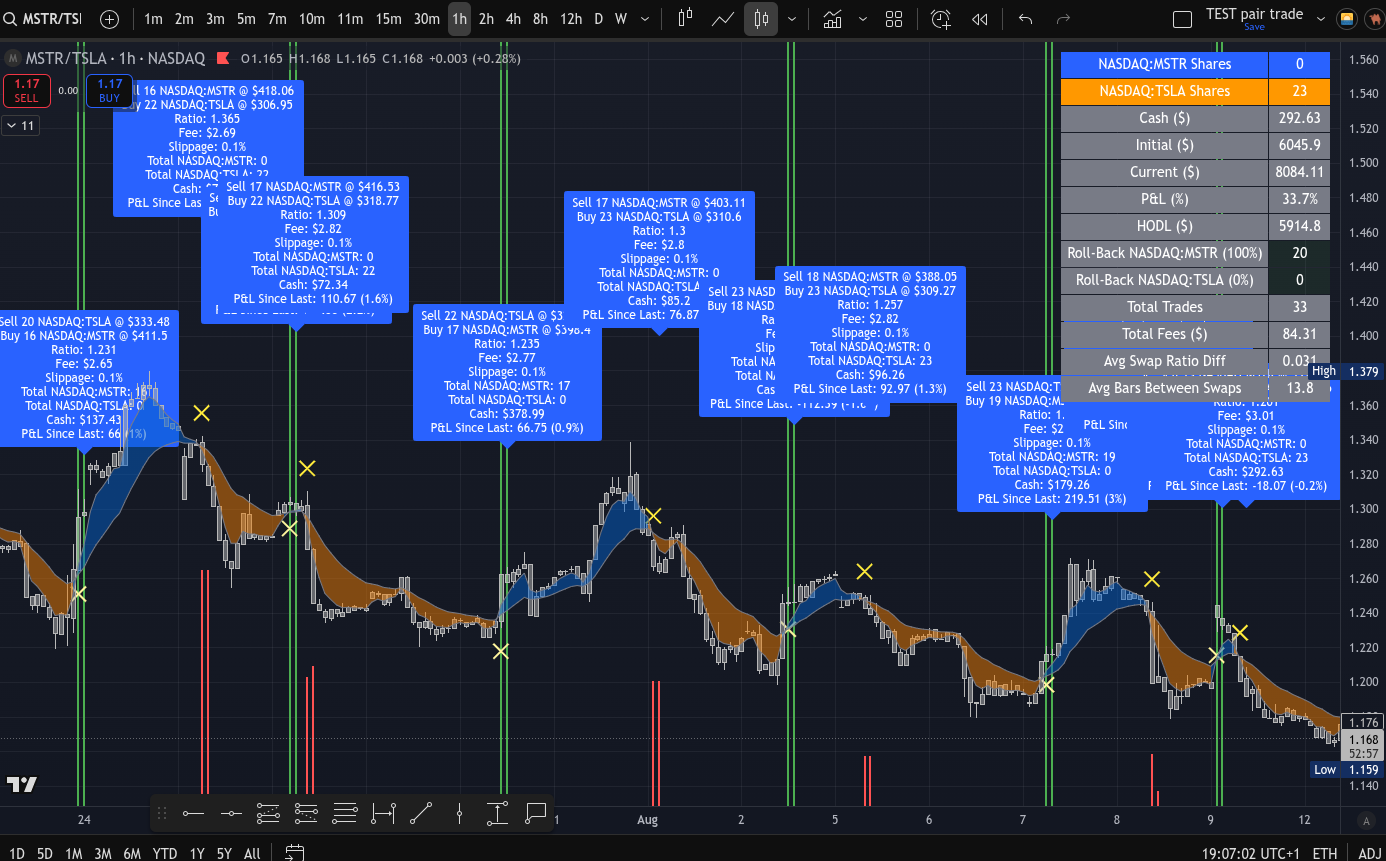Screen dimensions: 1386x861
Task: Click the drawing favorites toolbar drag handle
Action: [x=162, y=813]
